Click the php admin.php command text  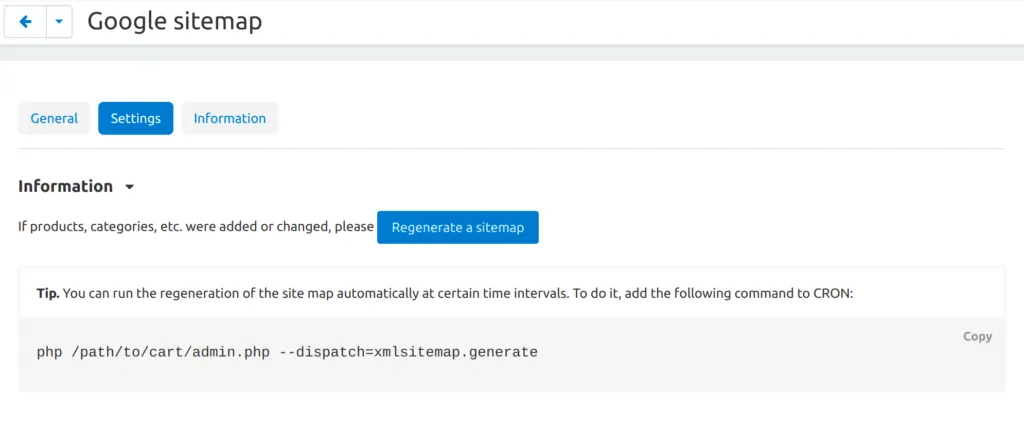pos(287,352)
